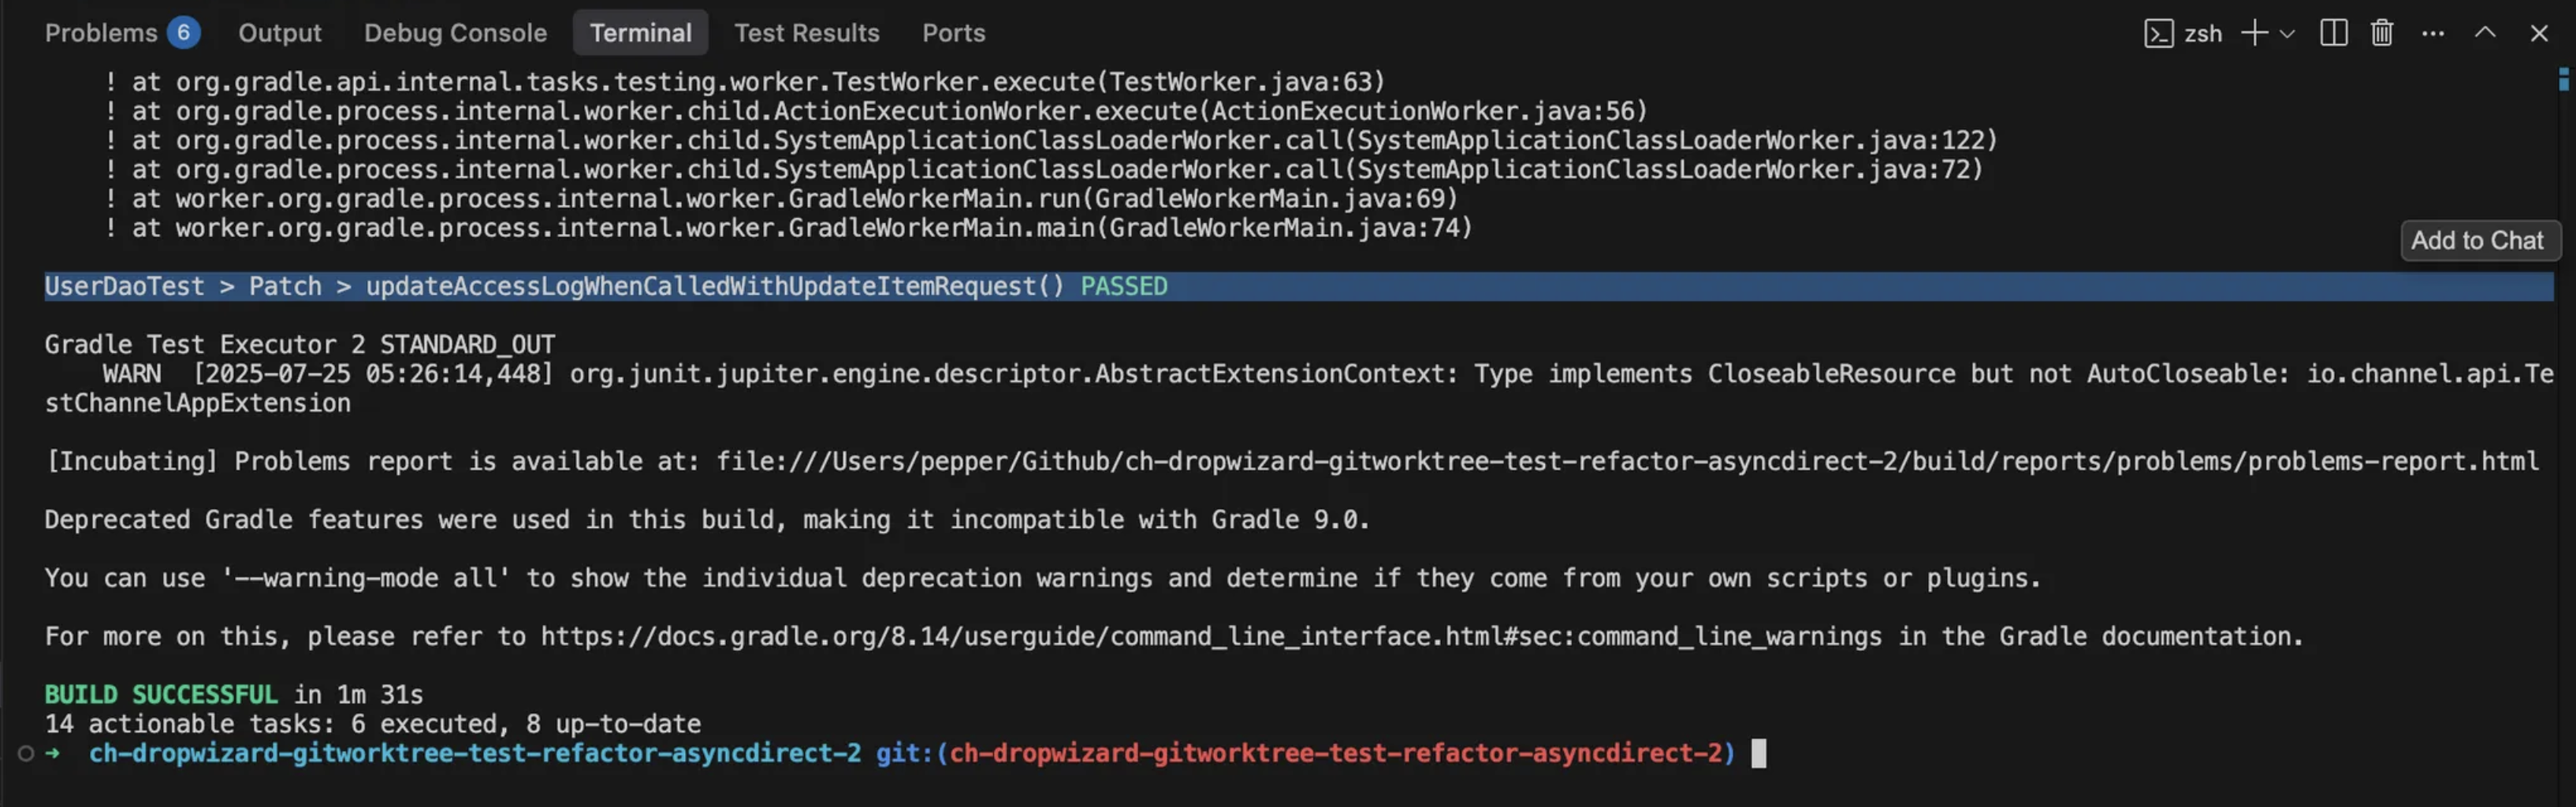Click the git branch name in the prompt
The image size is (2576, 807).
pyautogui.click(x=1335, y=754)
